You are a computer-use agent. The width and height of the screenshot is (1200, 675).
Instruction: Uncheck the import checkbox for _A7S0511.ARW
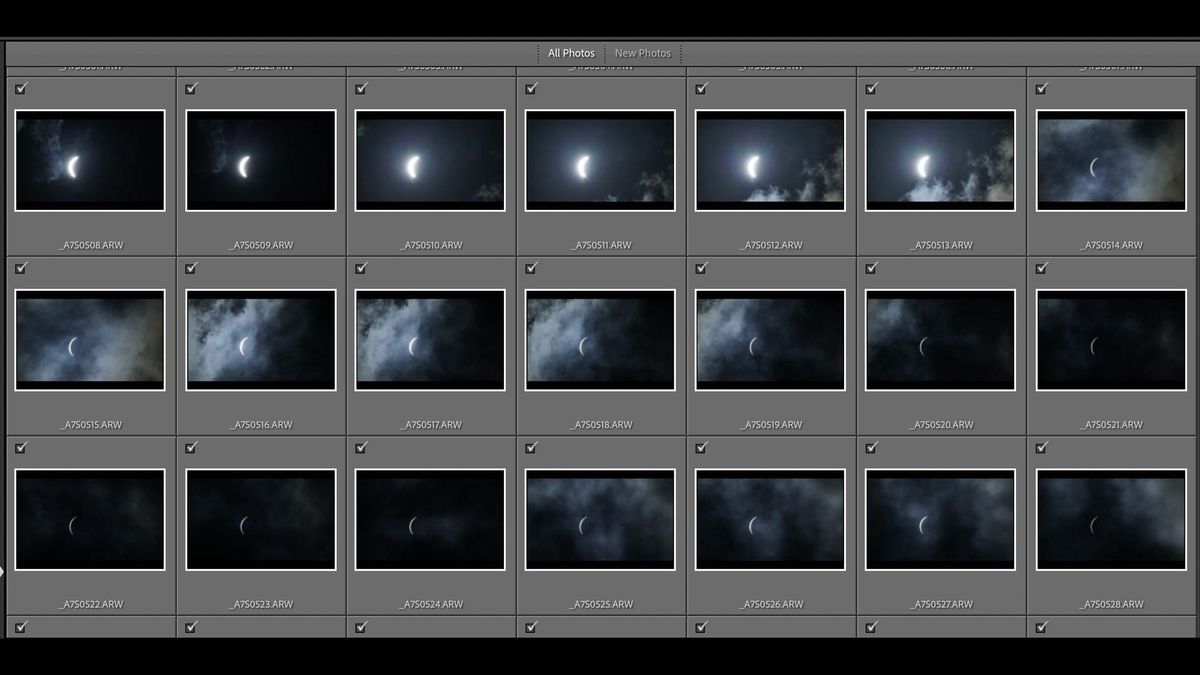(531, 88)
